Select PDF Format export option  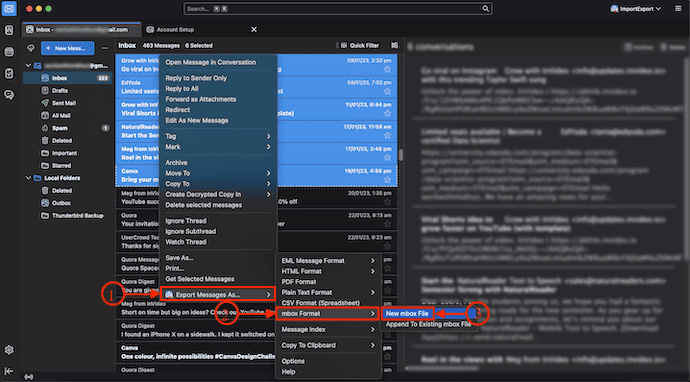[x=328, y=282]
